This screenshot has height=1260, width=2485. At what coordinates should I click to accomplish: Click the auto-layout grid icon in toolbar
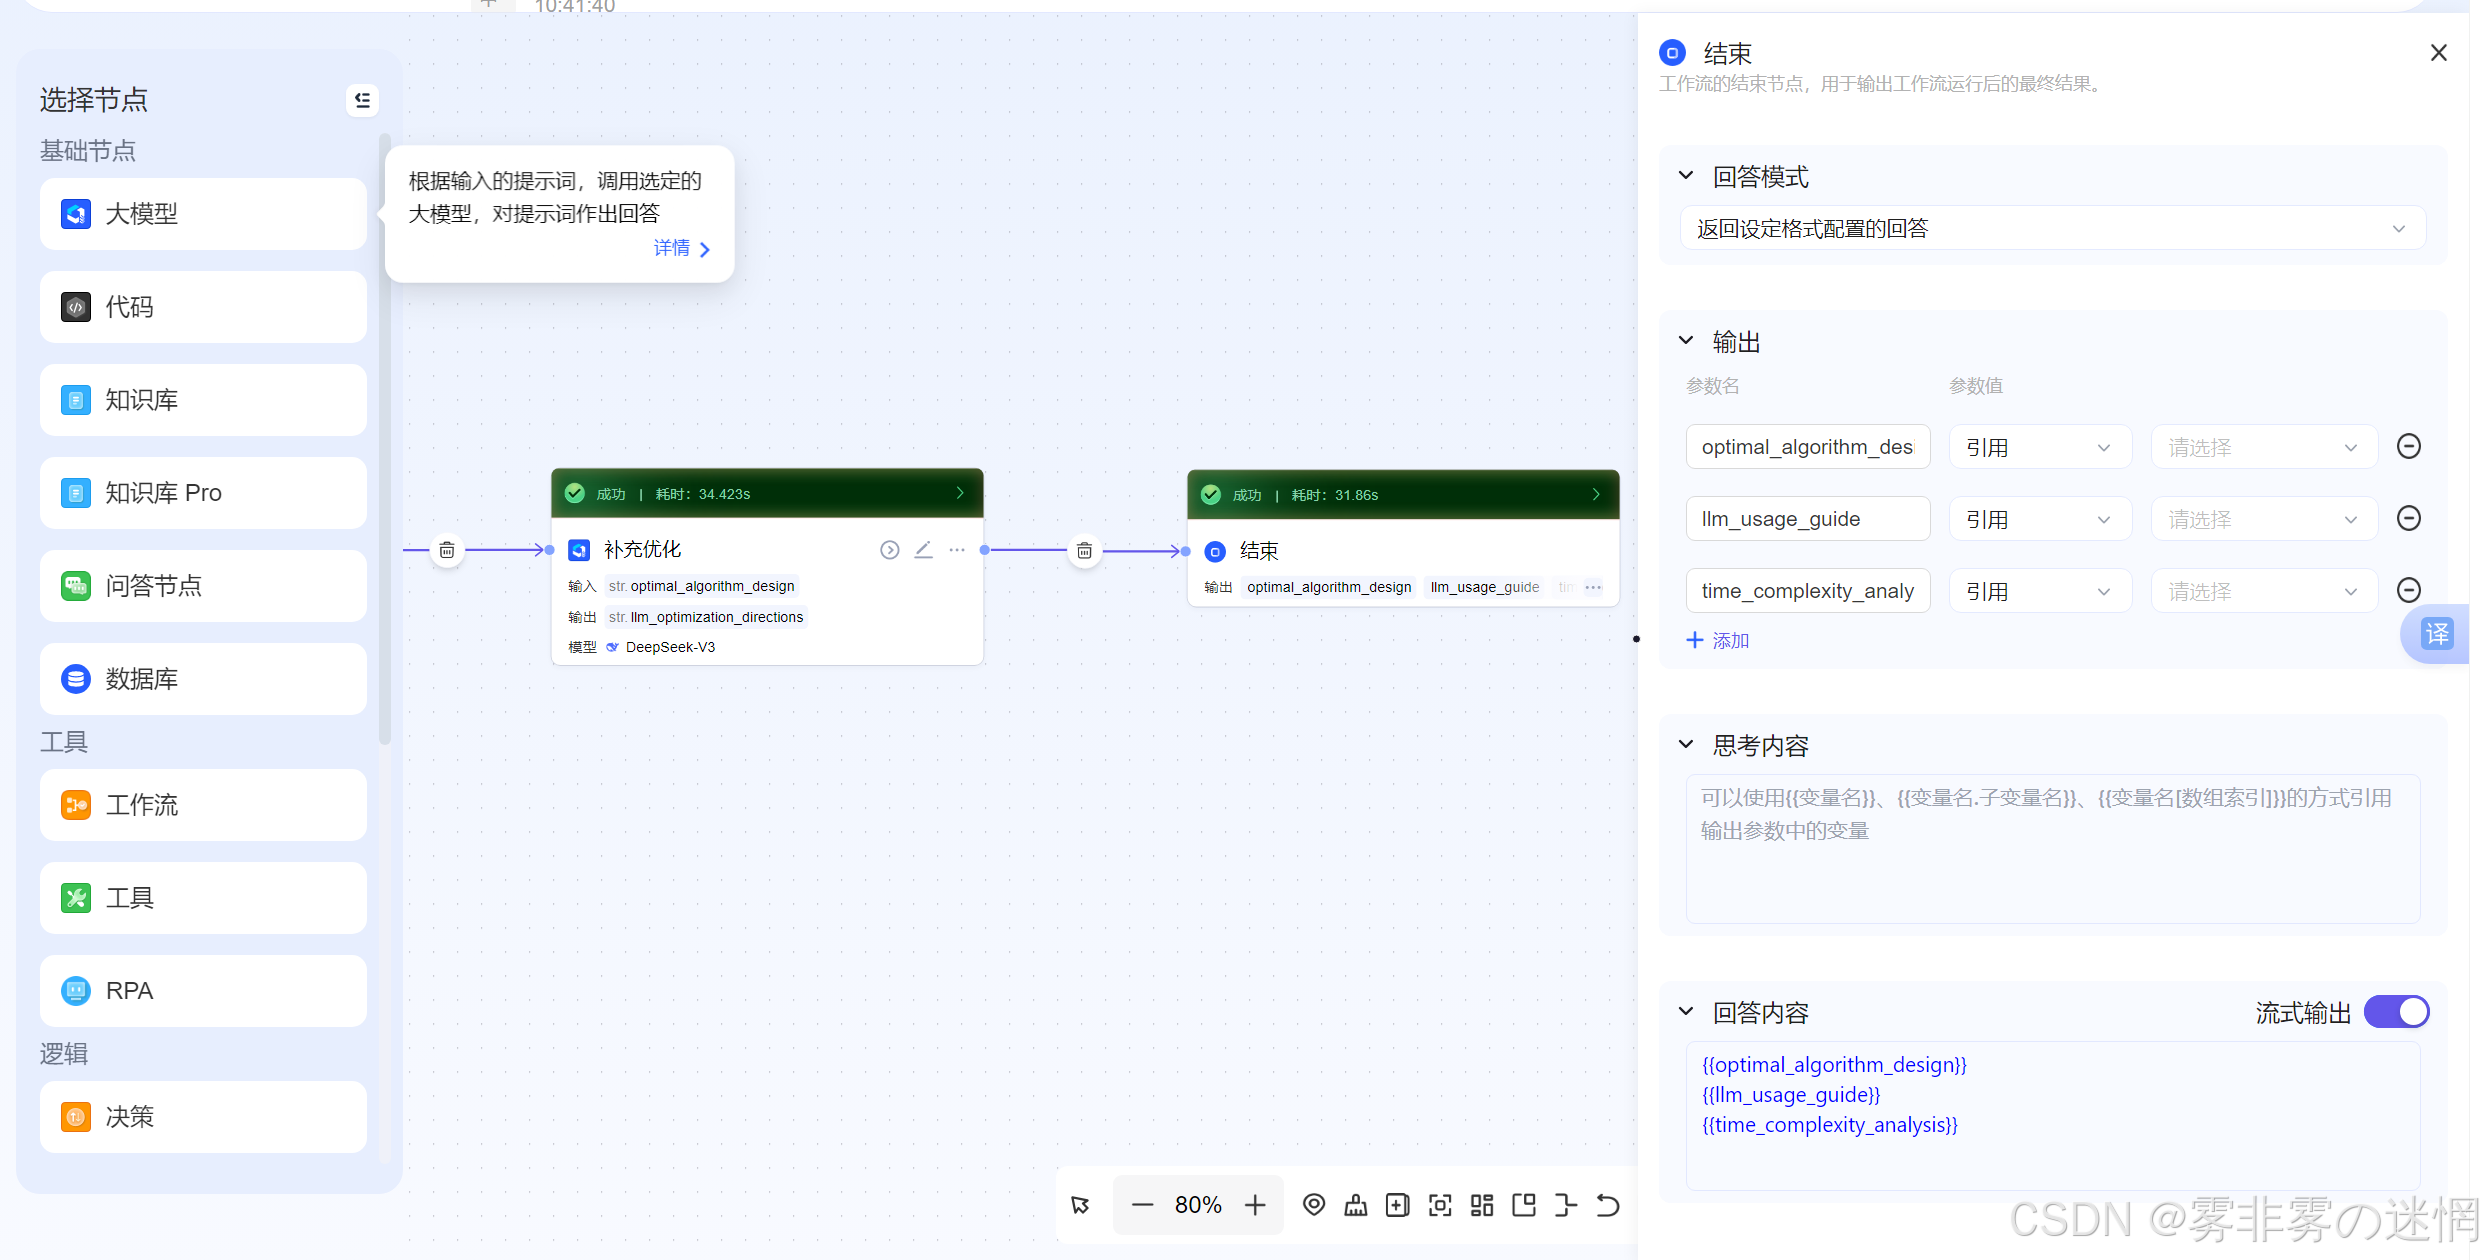[1482, 1205]
